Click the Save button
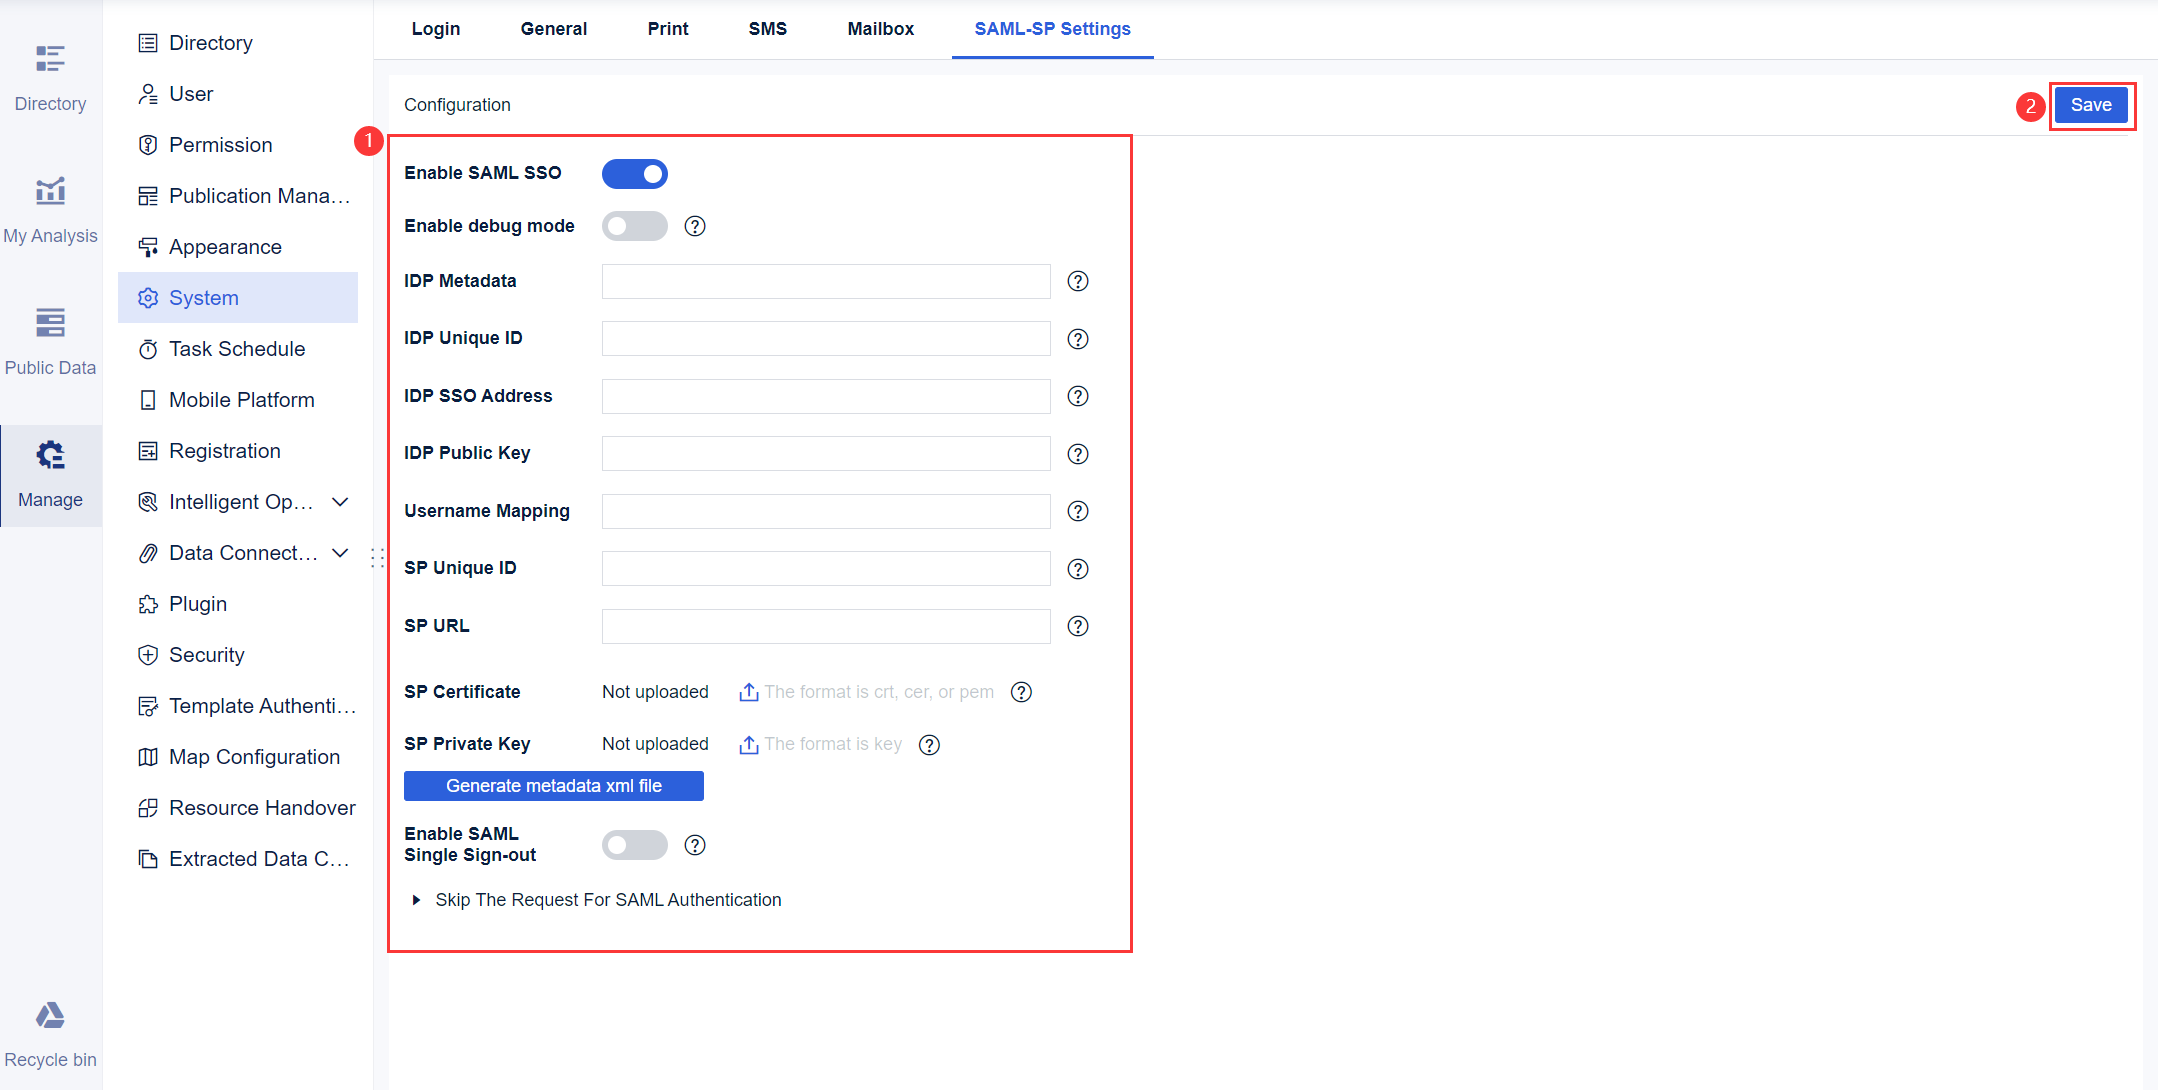Viewport: 2158px width, 1090px height. click(x=2092, y=104)
